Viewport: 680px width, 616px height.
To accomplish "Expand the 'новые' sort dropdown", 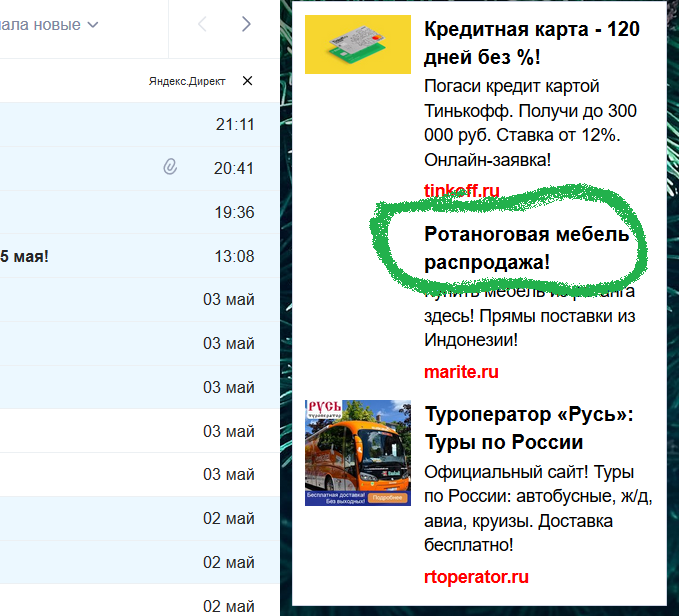I will (x=49, y=25).
